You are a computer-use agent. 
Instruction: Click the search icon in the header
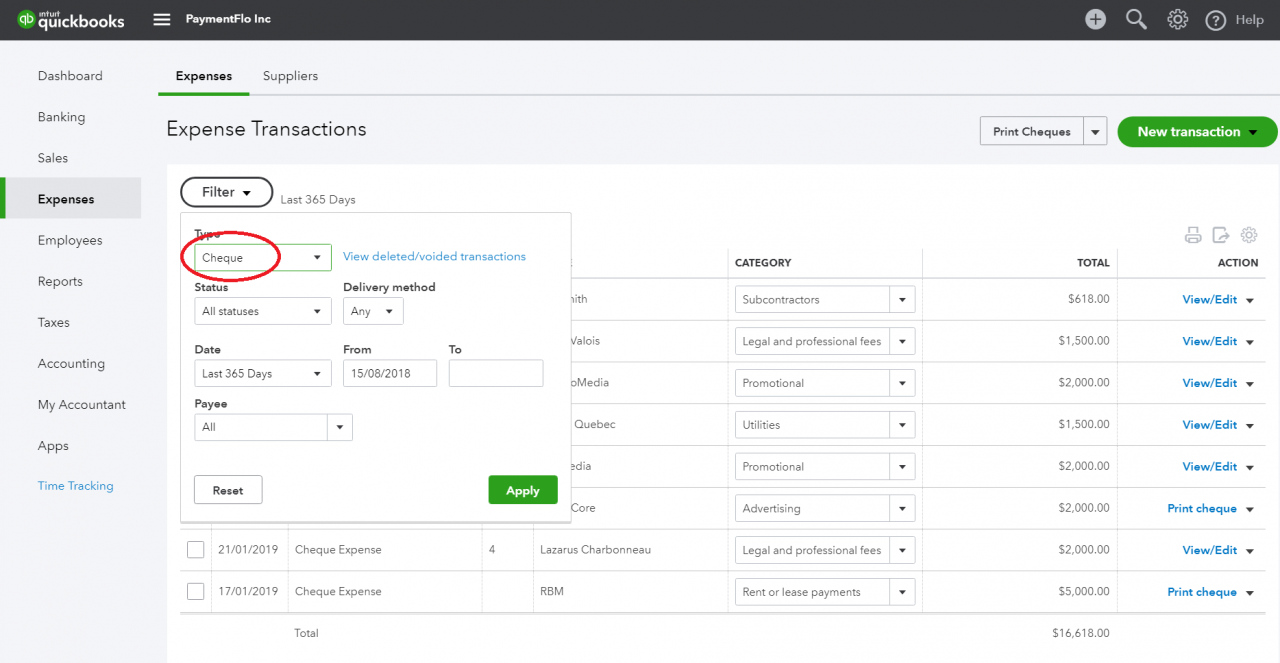pos(1136,18)
